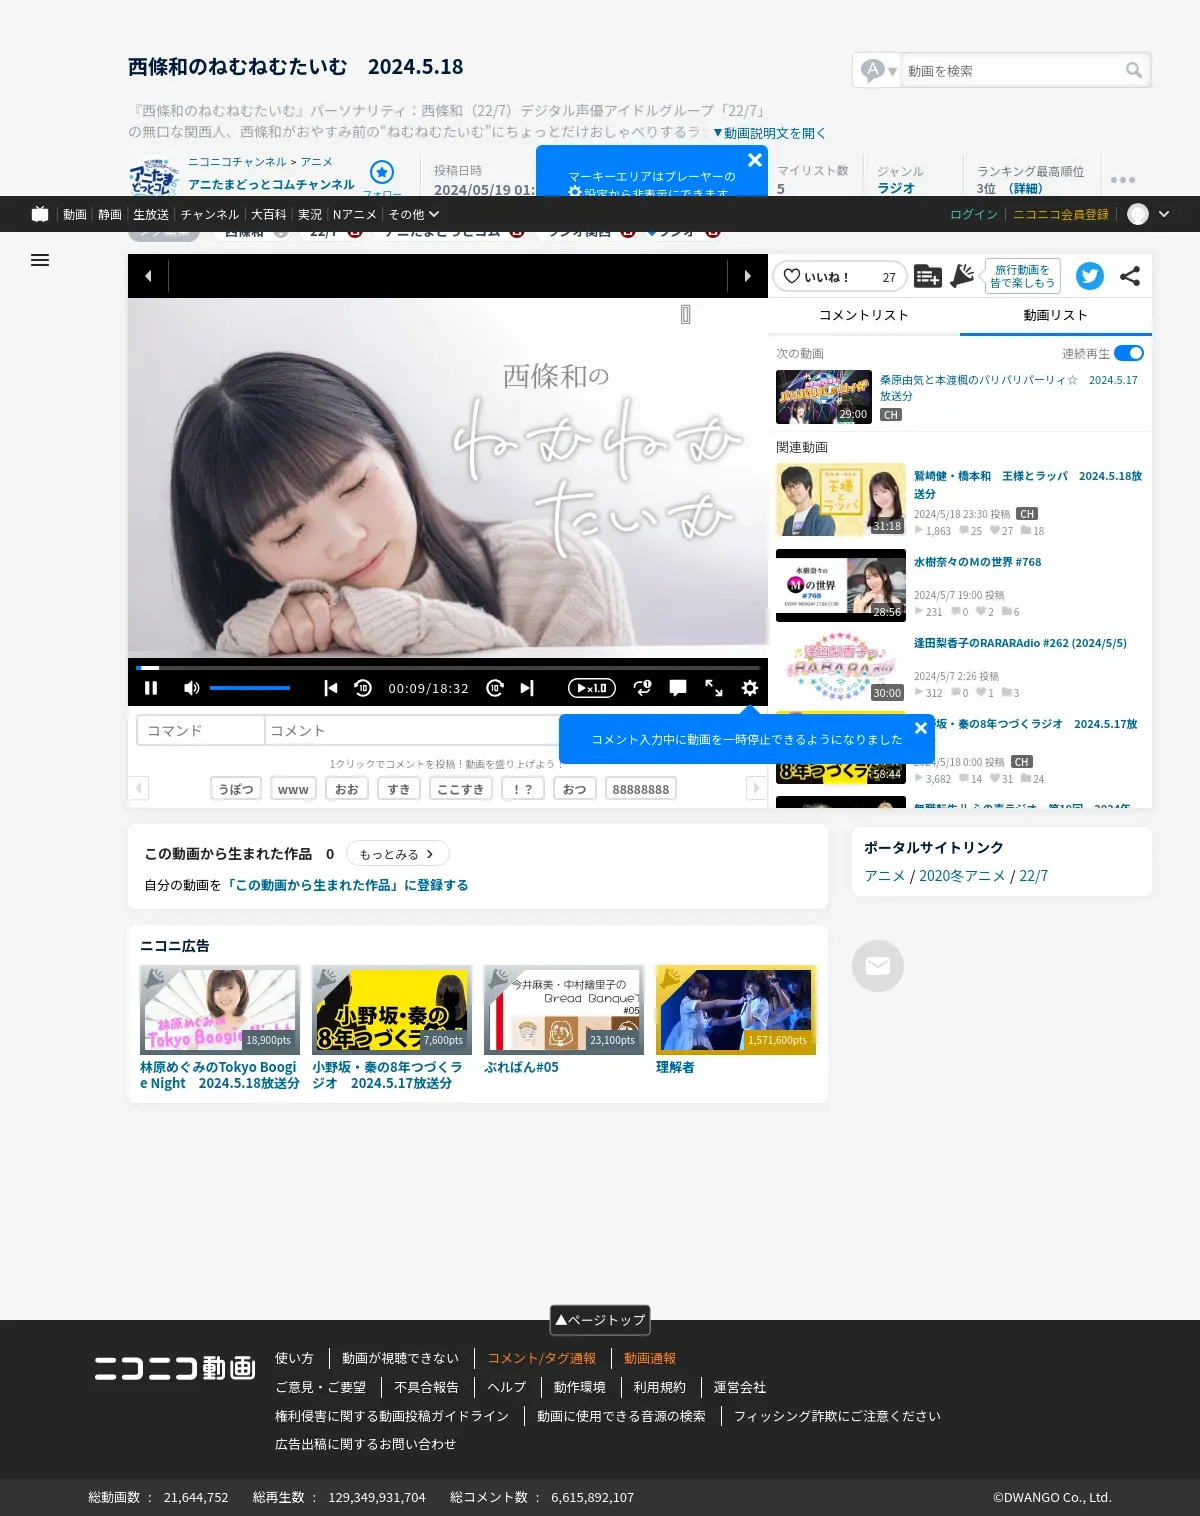Click the いいね! like button
Image resolution: width=1200 pixels, height=1516 pixels.
pyautogui.click(x=839, y=277)
